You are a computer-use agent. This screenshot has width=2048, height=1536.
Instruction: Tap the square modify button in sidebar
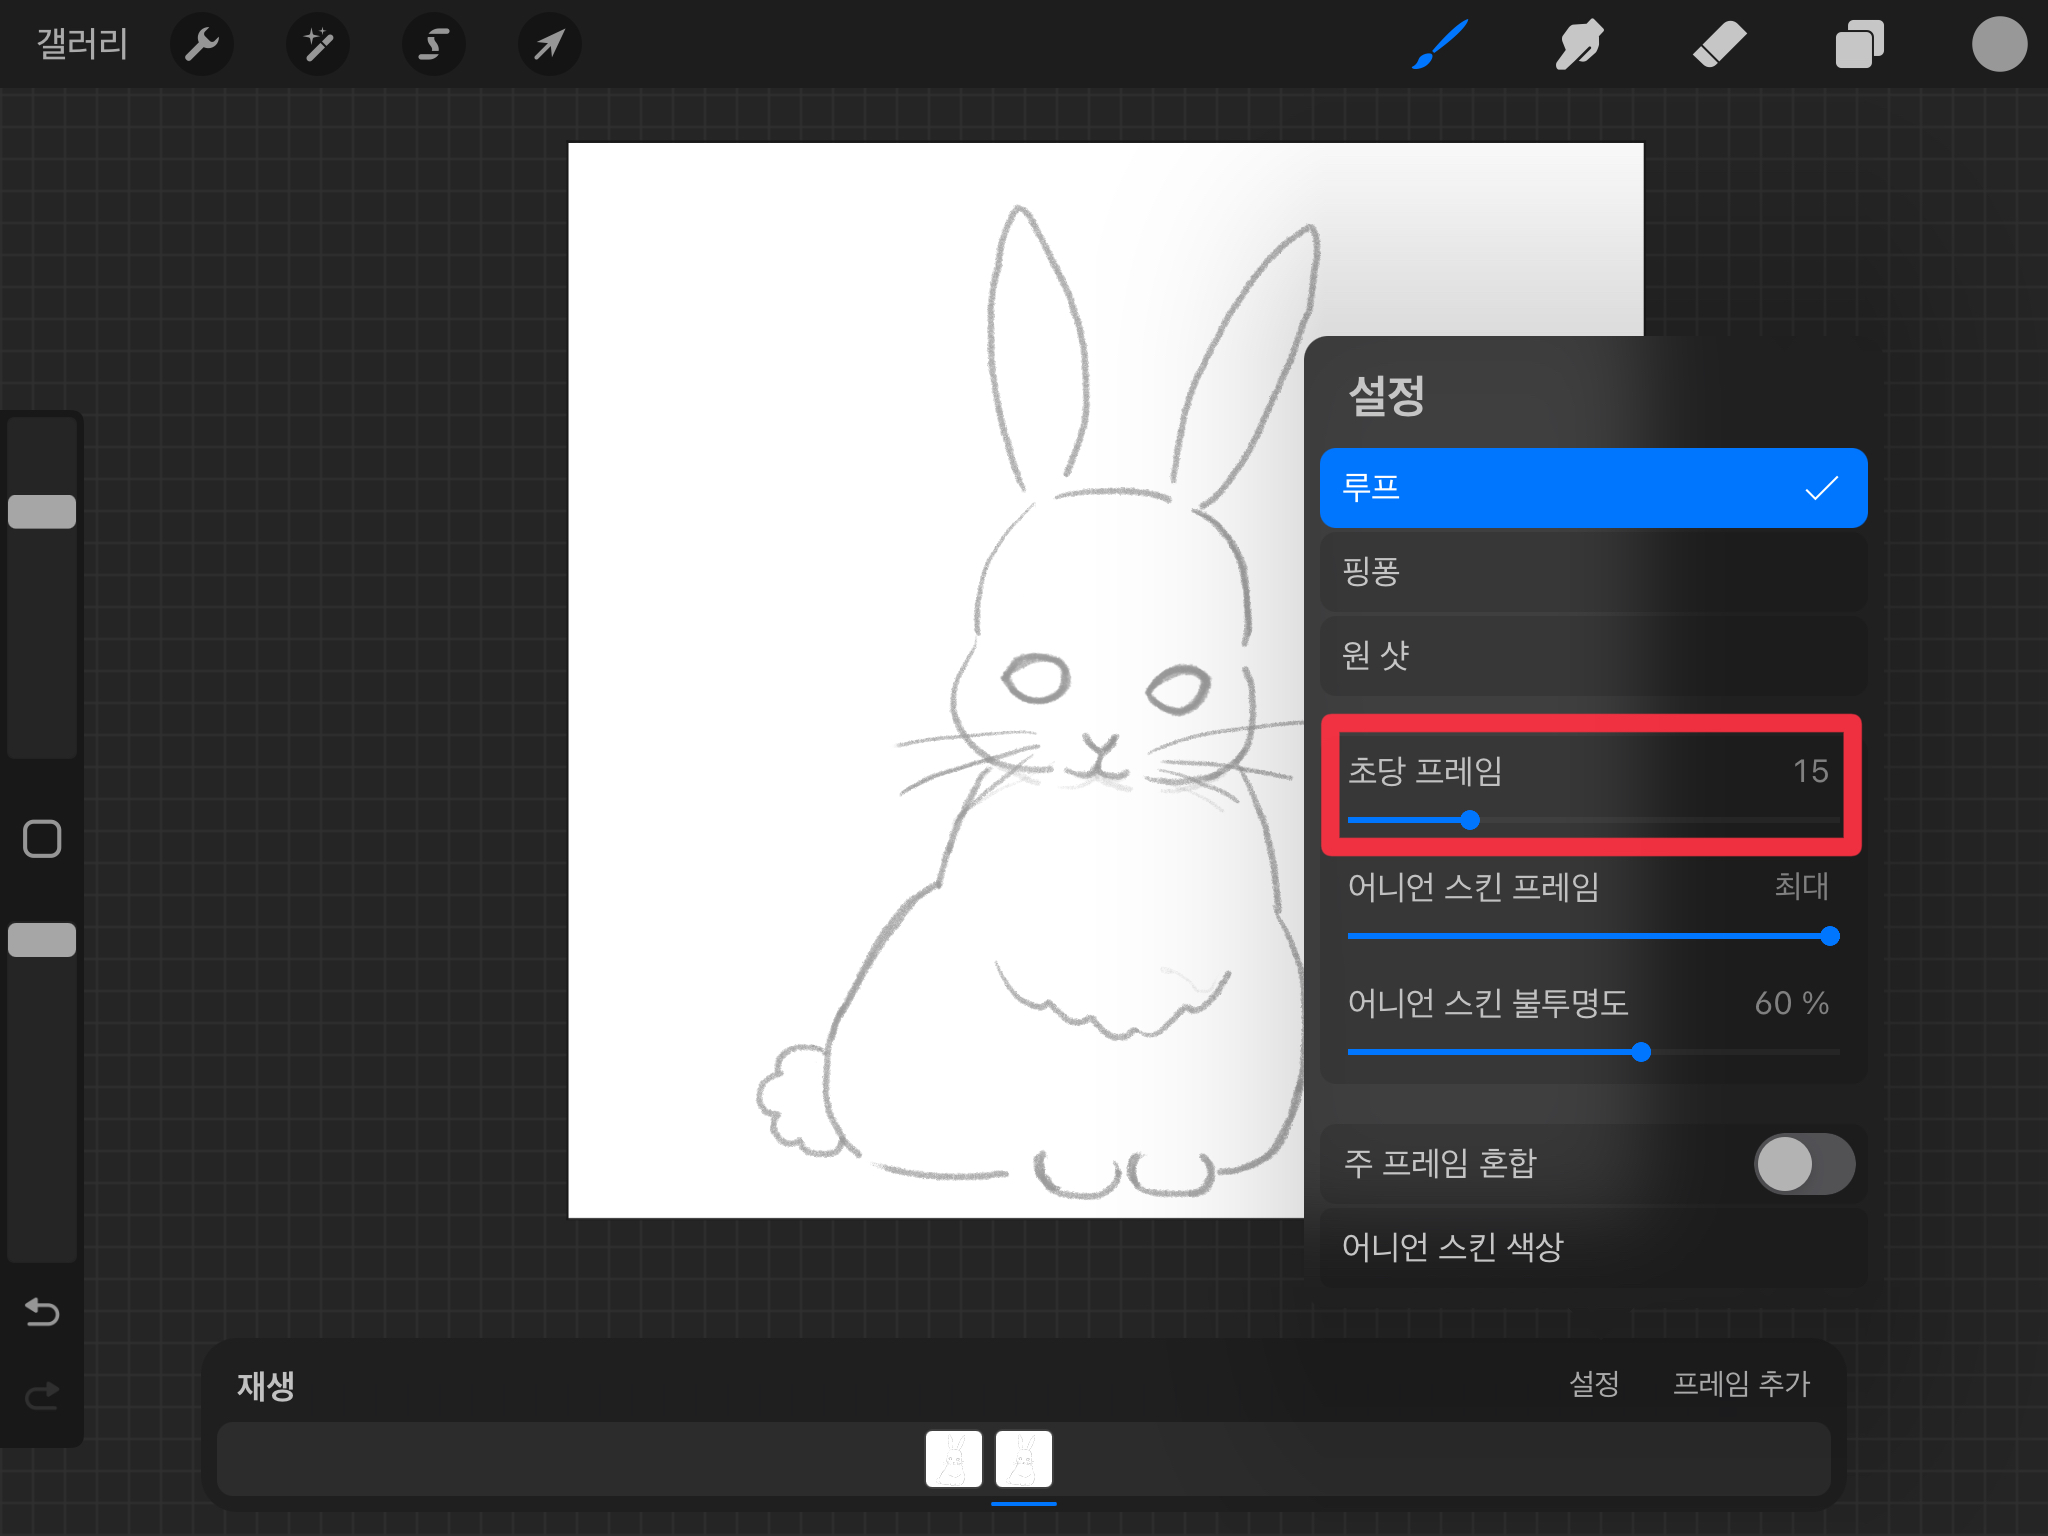[x=42, y=839]
